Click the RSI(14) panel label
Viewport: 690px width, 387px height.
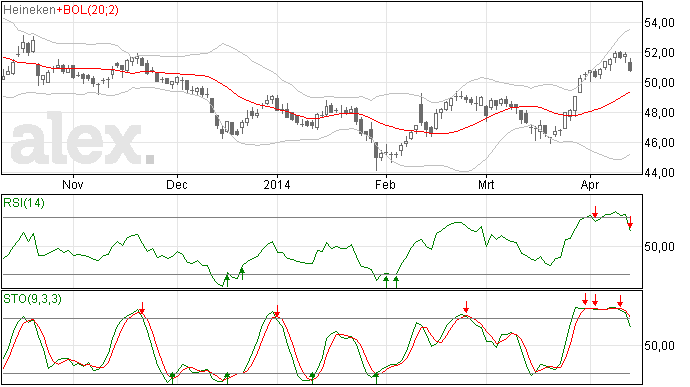(24, 203)
